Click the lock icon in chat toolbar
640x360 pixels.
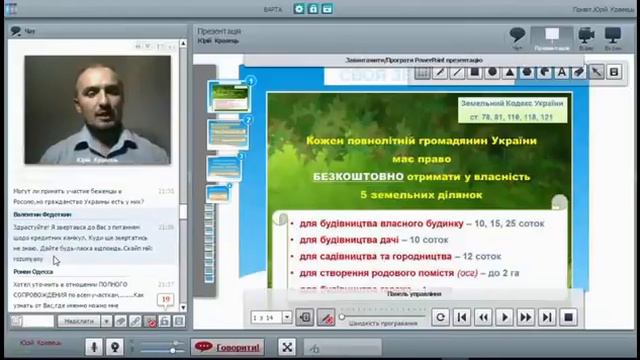coord(164,322)
